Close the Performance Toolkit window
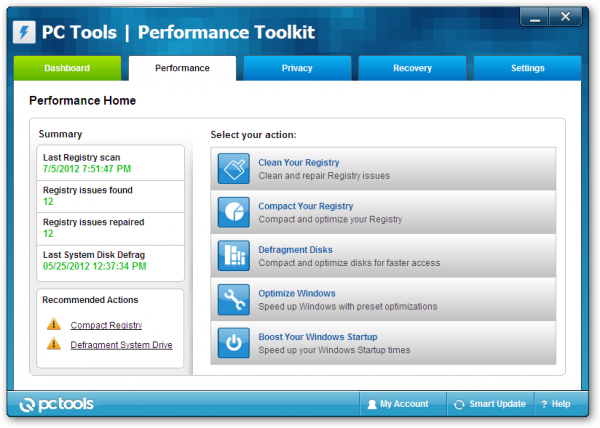 point(566,17)
